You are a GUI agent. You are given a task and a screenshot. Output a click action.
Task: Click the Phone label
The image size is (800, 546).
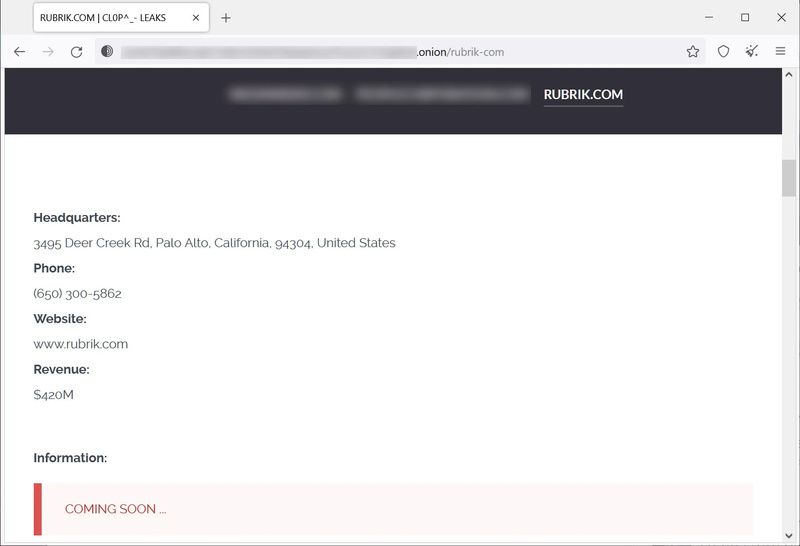click(54, 268)
